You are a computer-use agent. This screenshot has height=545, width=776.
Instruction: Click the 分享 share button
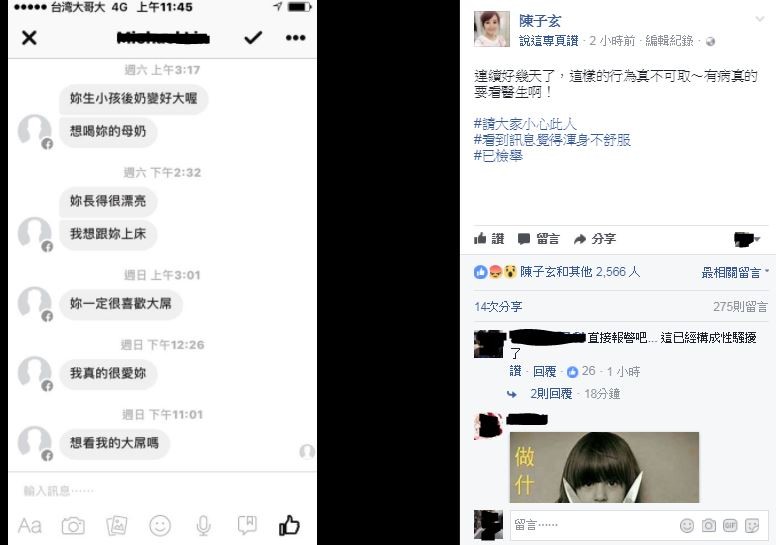pyautogui.click(x=594, y=239)
